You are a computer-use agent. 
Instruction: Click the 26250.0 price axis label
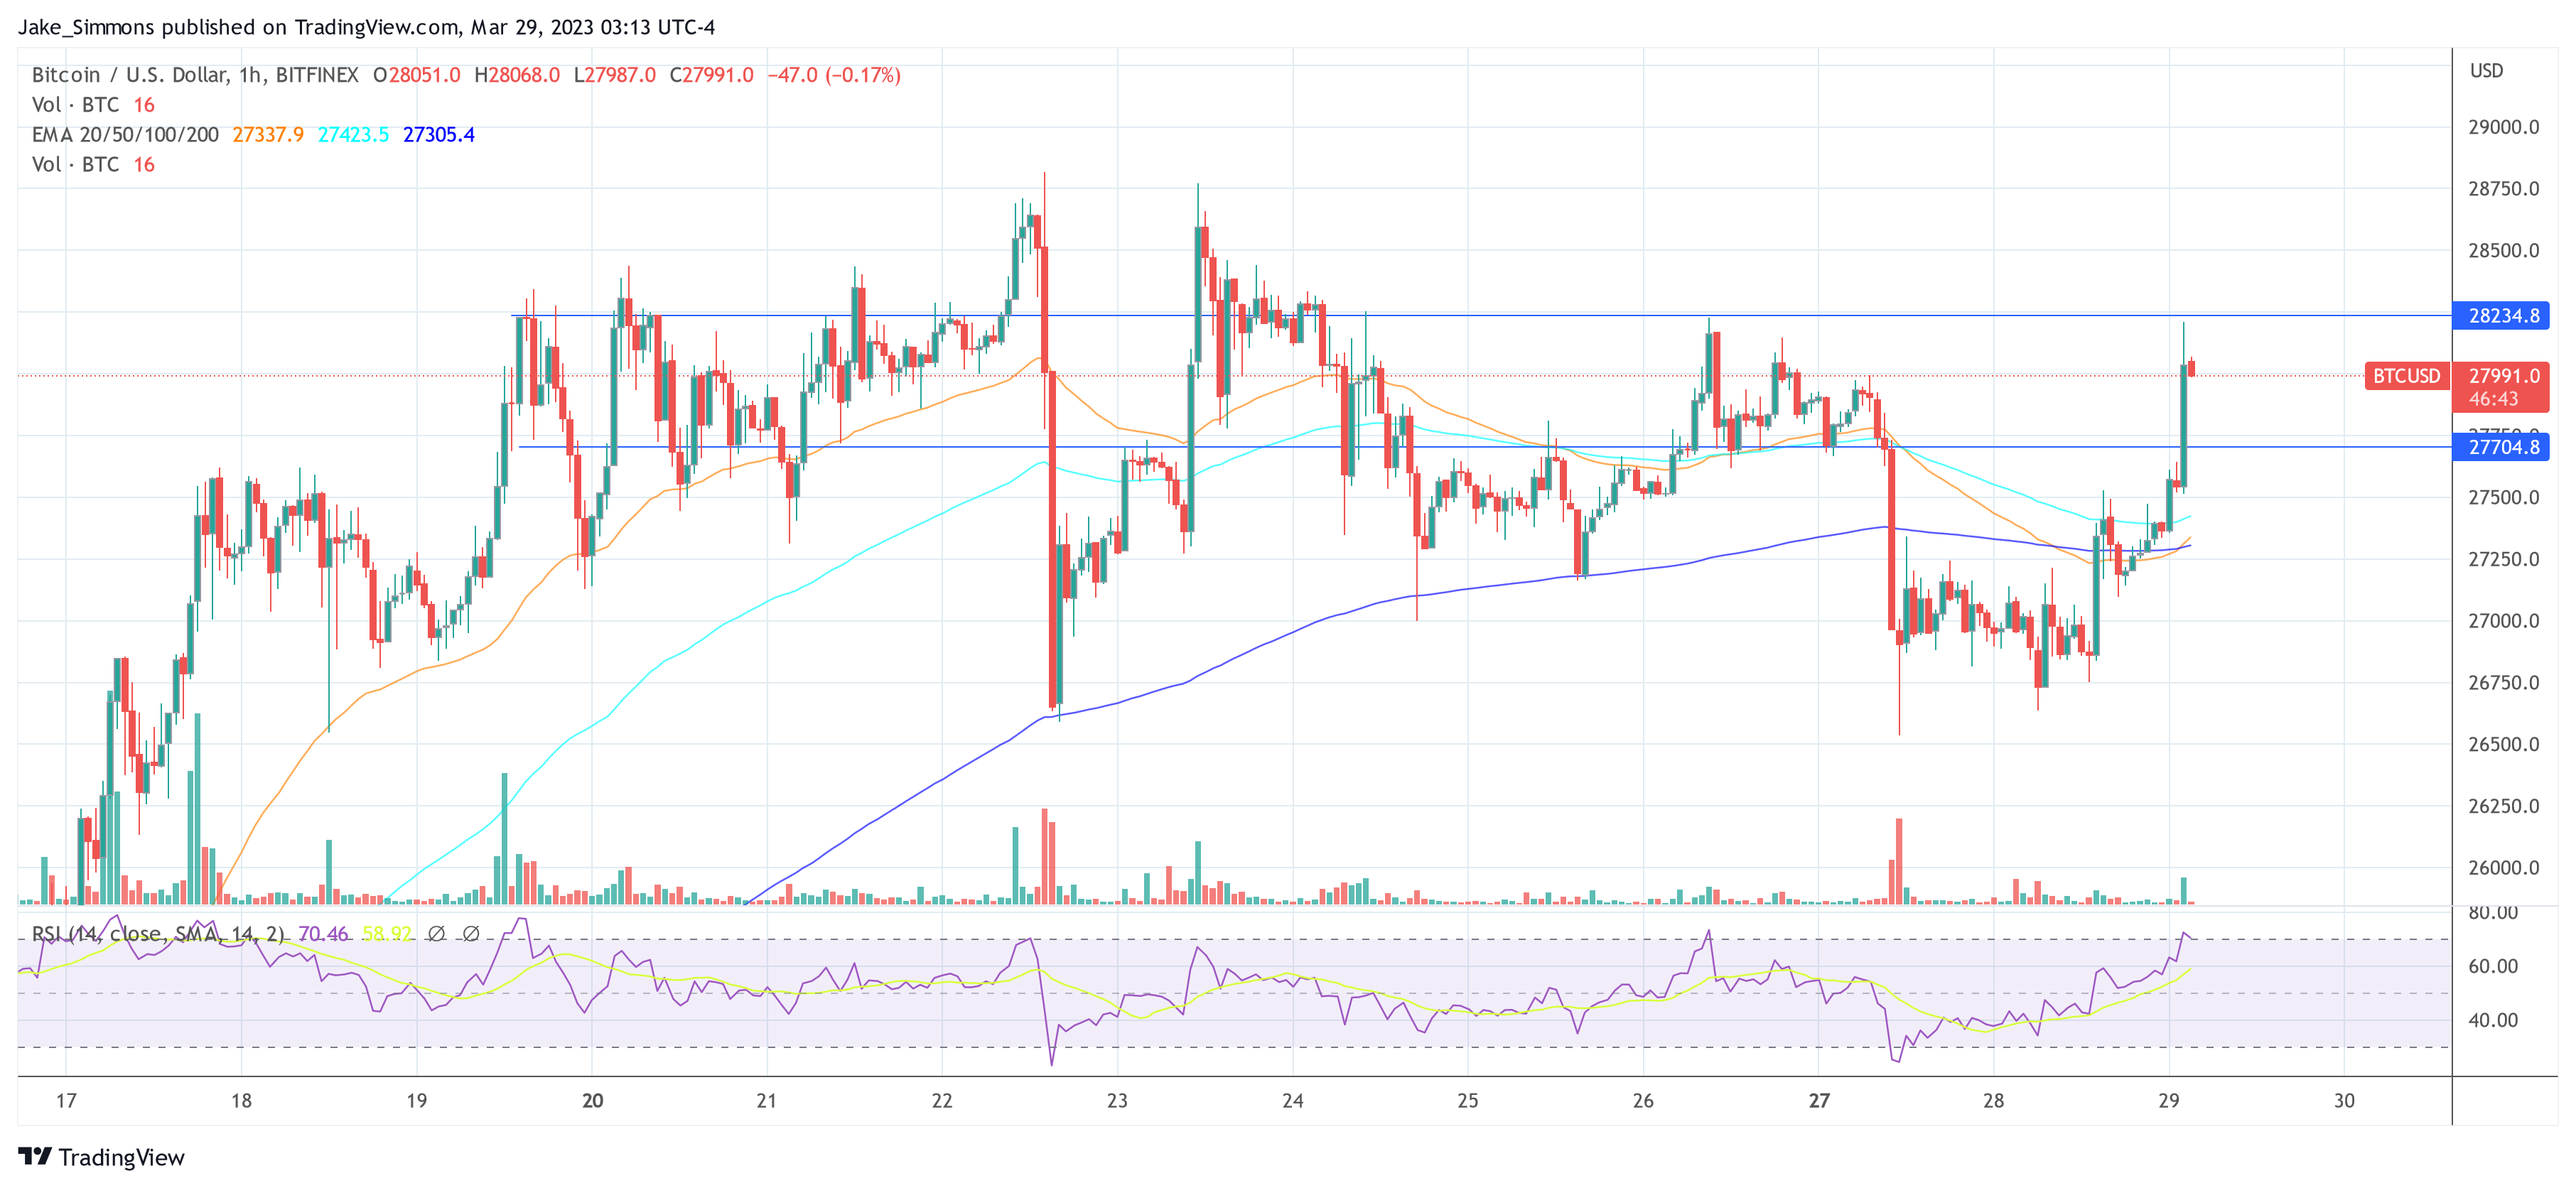pyautogui.click(x=2503, y=806)
